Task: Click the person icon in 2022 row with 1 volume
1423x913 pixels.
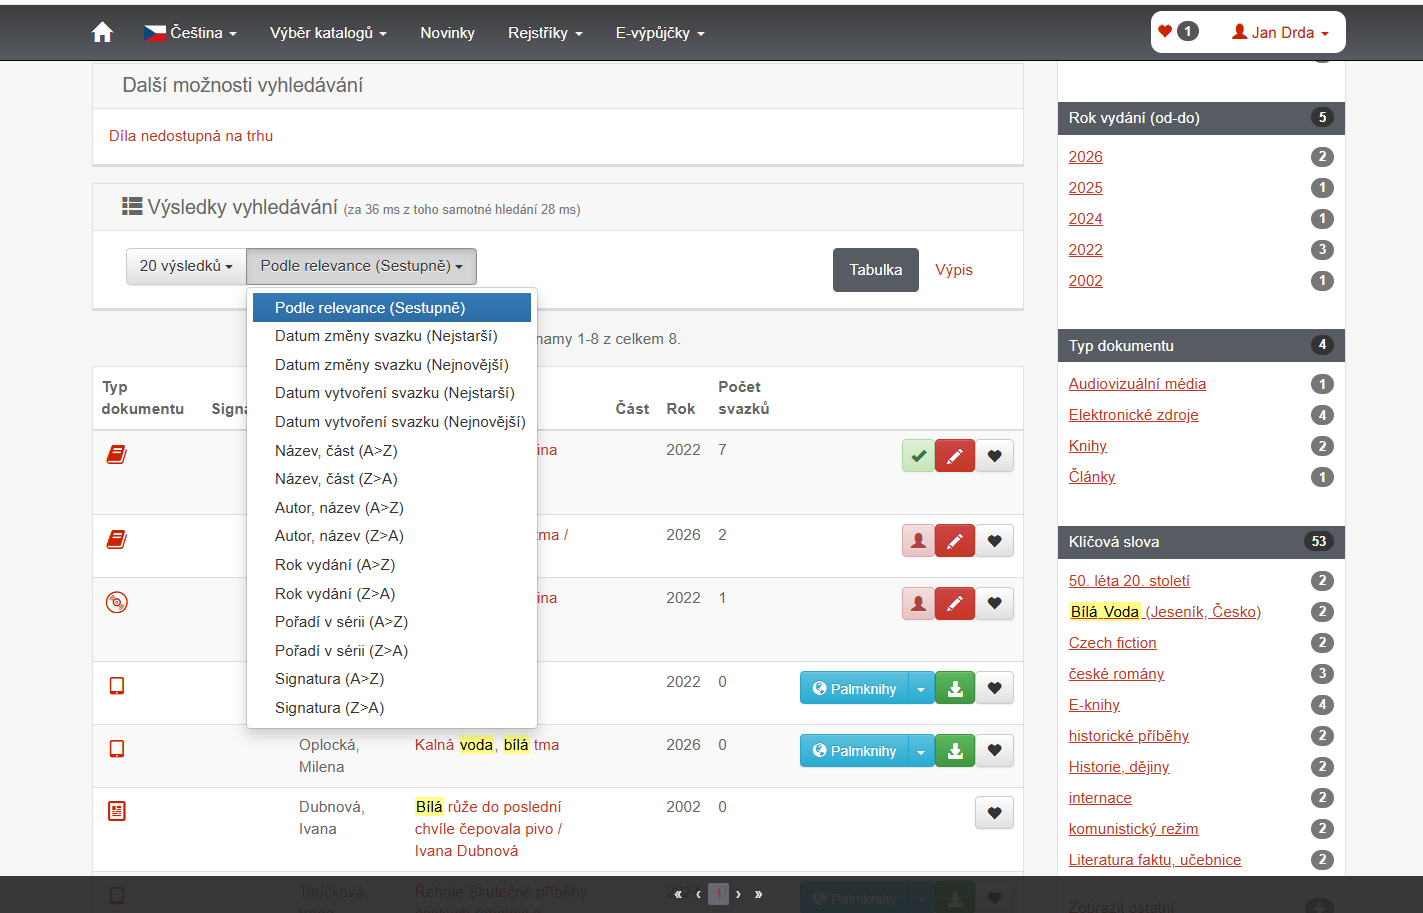Action: pos(918,604)
